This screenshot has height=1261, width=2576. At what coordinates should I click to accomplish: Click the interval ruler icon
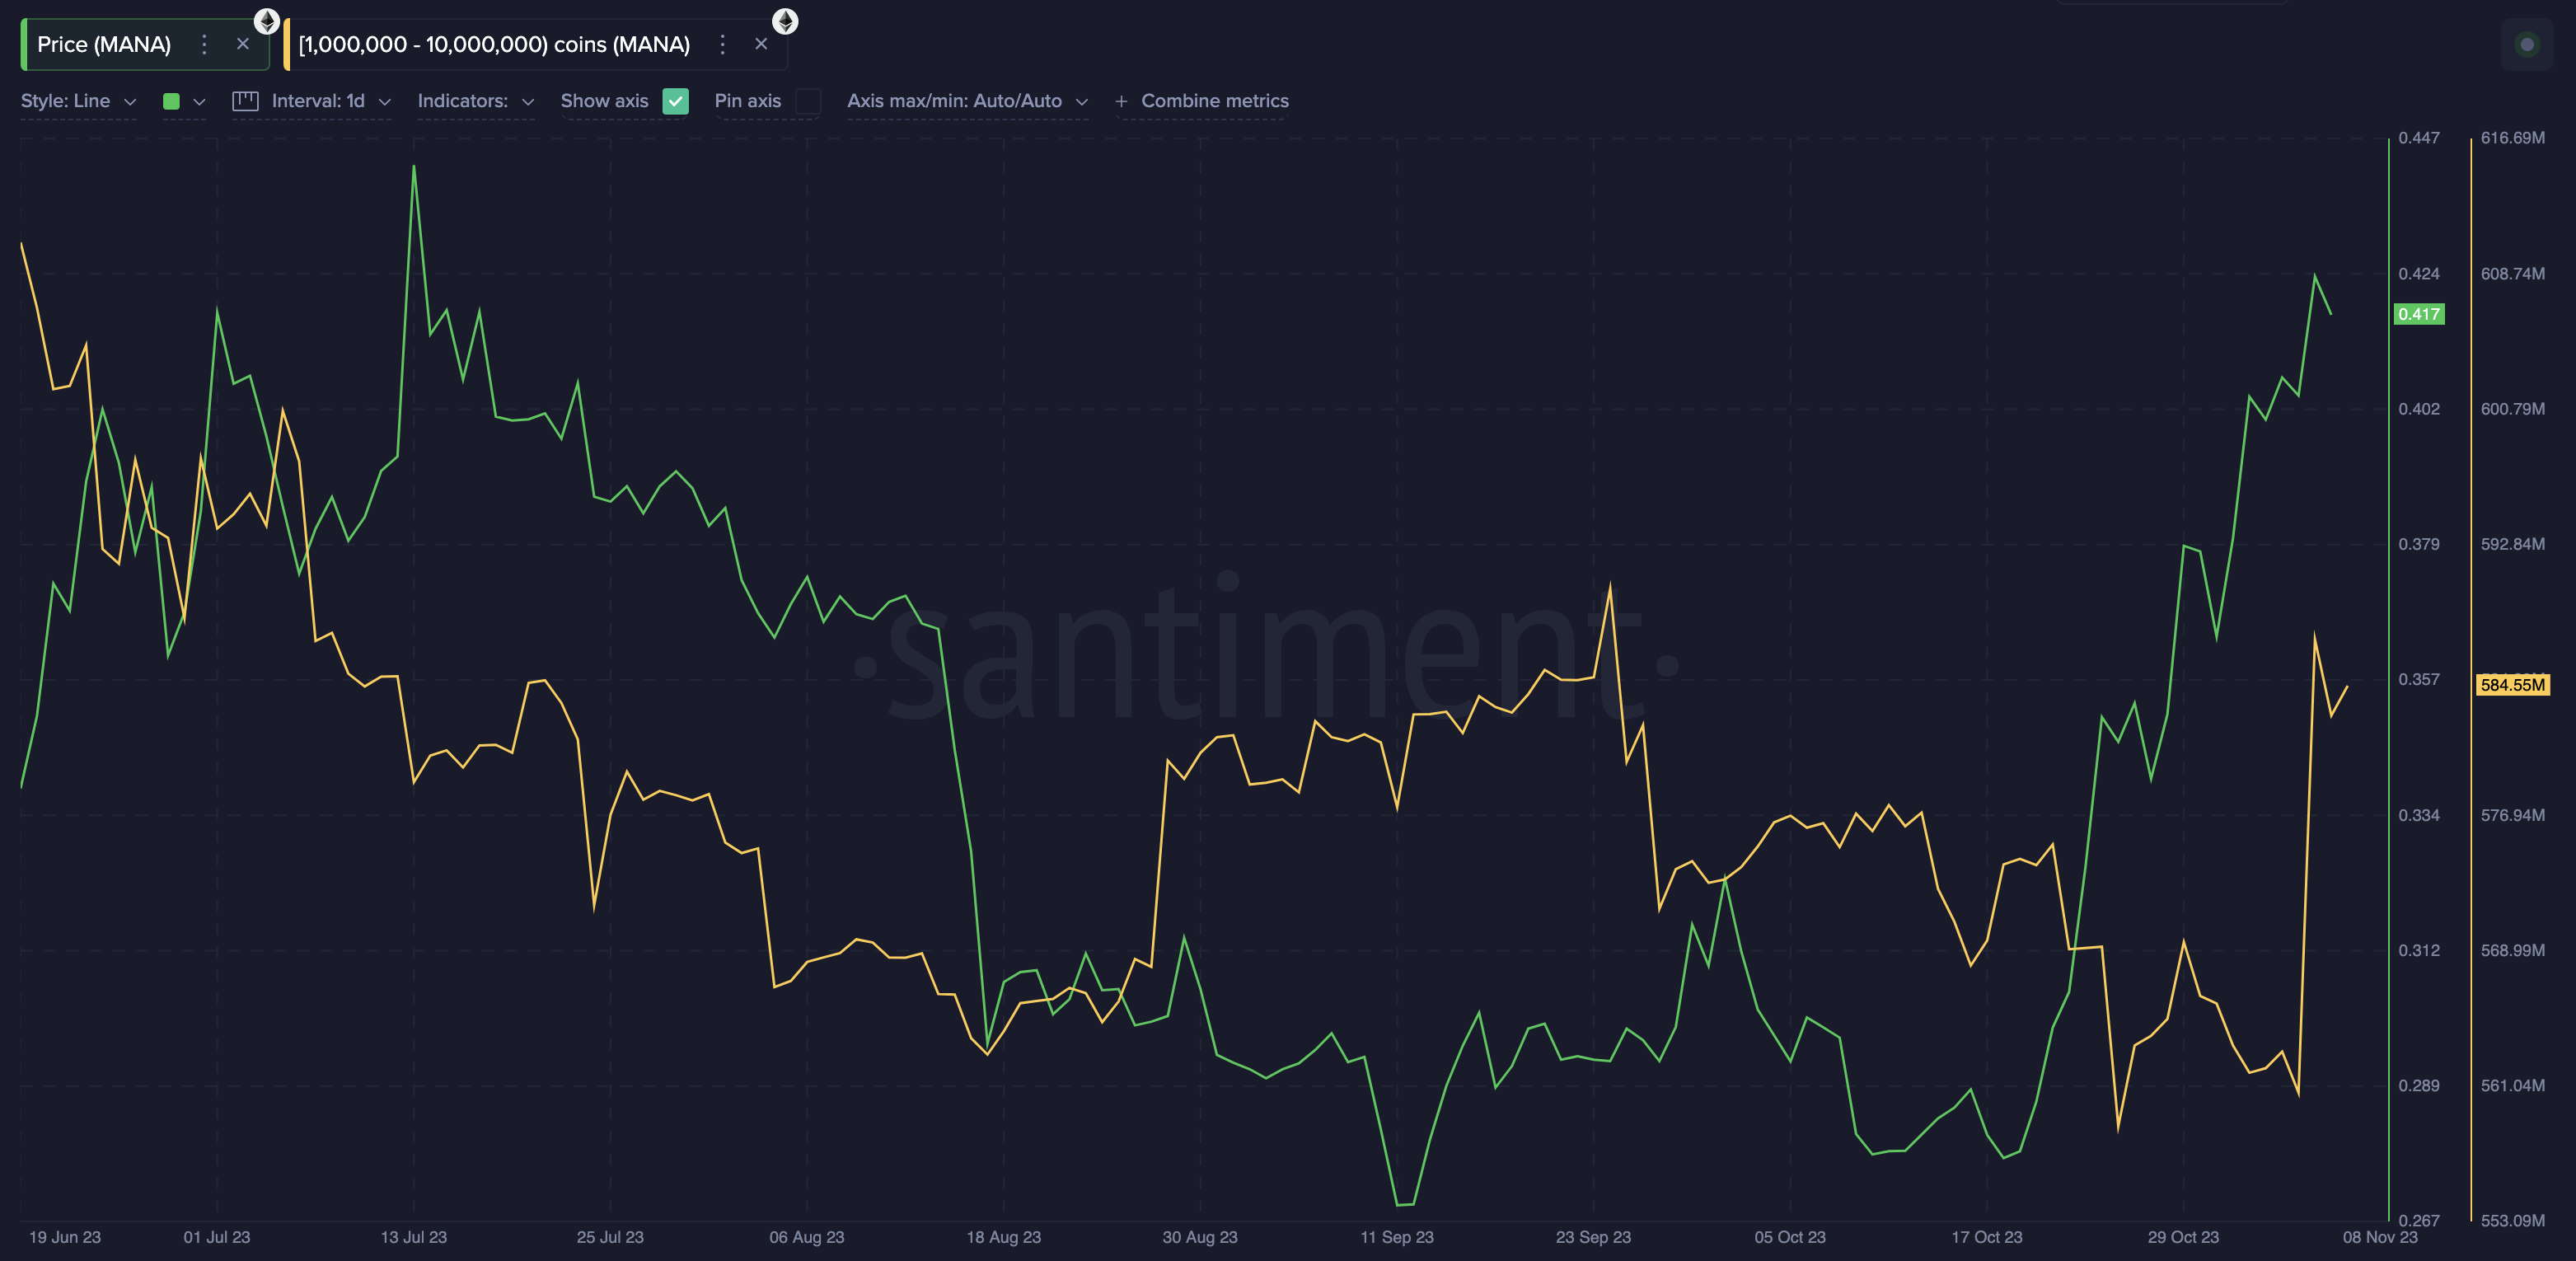pos(245,101)
